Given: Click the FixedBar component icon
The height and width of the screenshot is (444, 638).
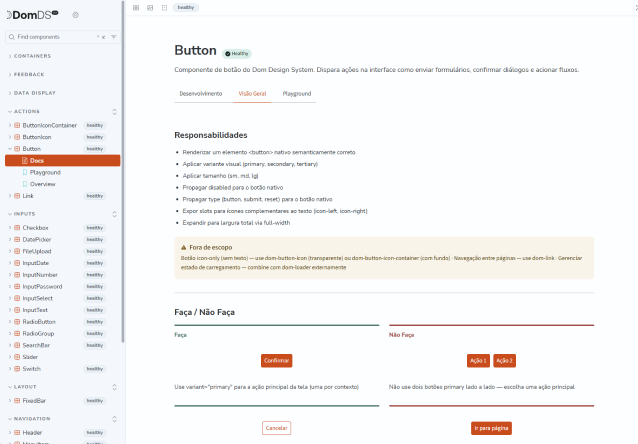Looking at the screenshot, I should [17, 401].
